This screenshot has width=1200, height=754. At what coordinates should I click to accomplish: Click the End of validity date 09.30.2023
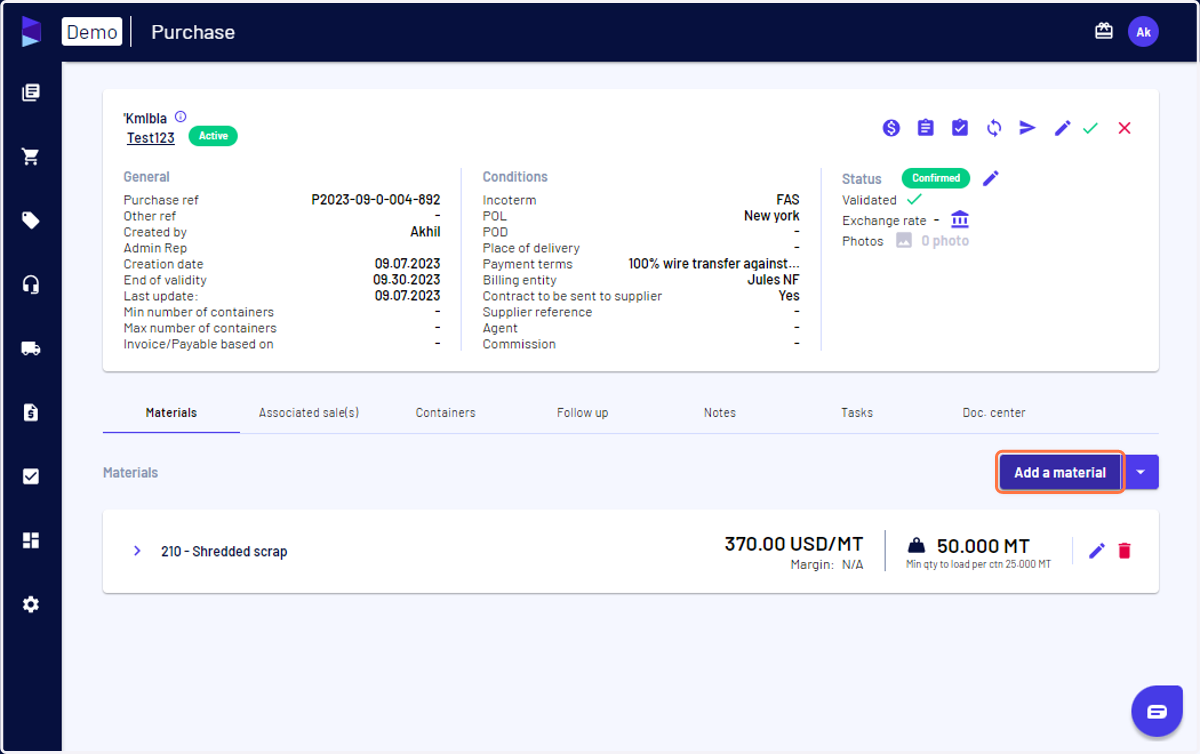coord(407,280)
